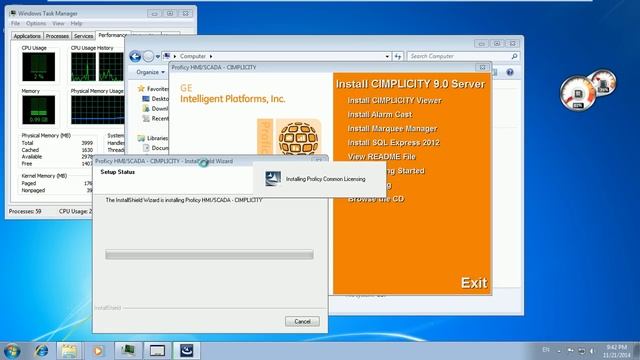This screenshot has height=360, width=640.
Task: Click Install SQL Express 2012
Action: click(x=393, y=143)
